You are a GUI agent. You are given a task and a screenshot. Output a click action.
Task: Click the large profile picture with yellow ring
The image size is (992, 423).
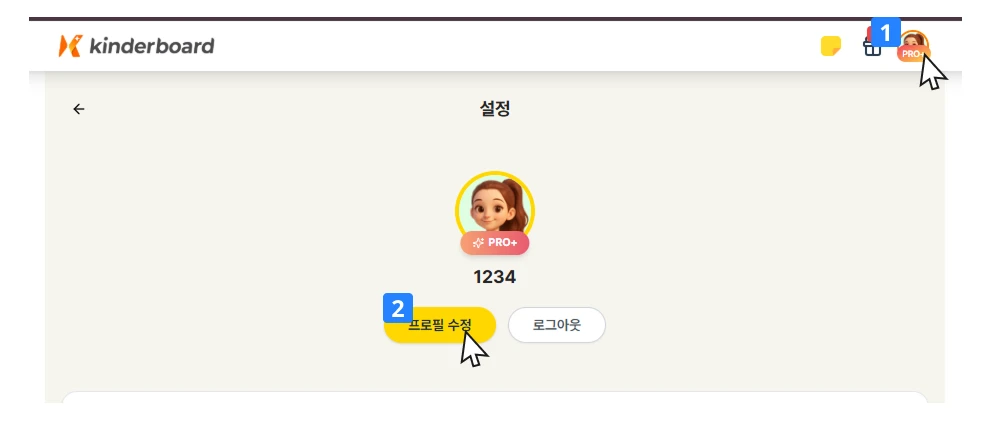(x=495, y=207)
